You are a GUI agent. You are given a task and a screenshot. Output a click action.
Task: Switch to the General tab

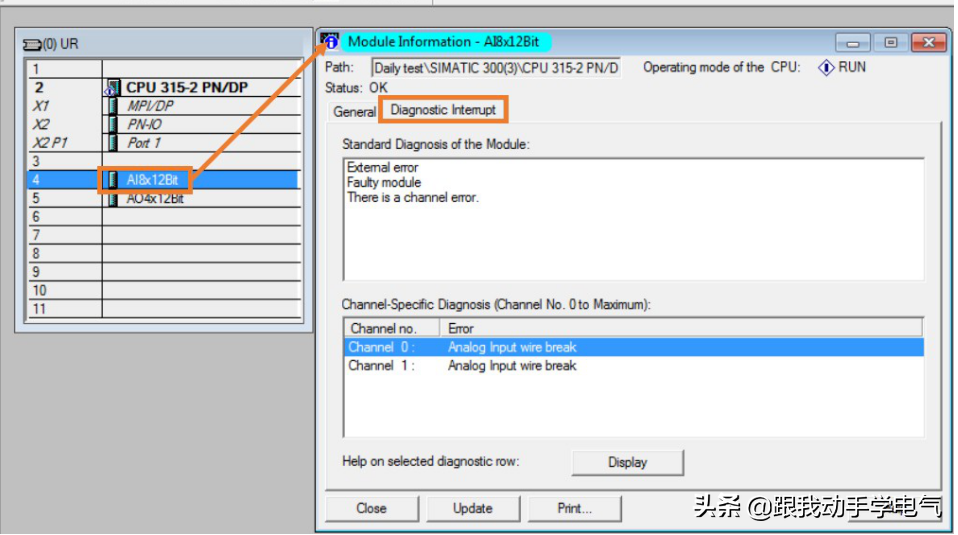[354, 112]
